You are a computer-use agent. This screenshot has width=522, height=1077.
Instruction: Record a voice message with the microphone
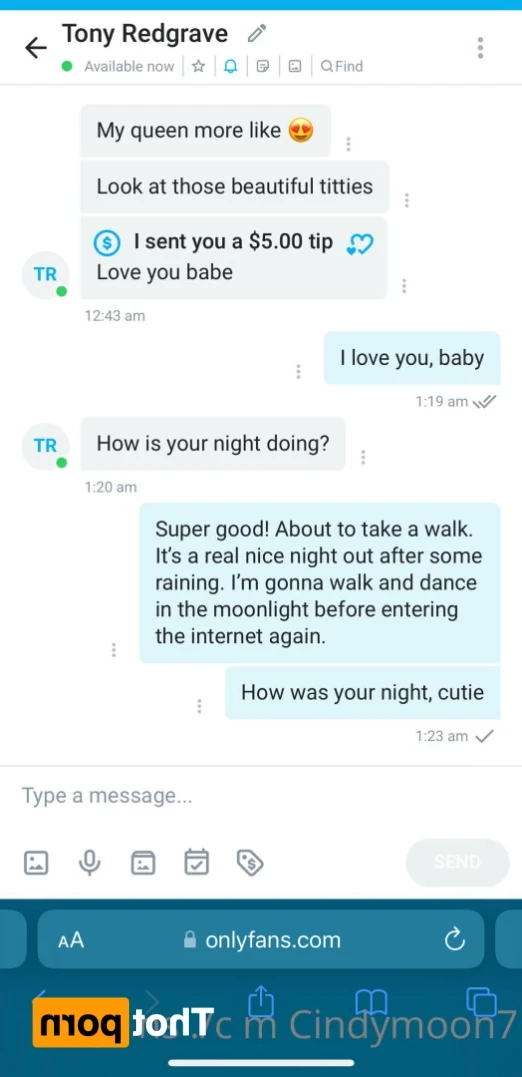pyautogui.click(x=89, y=861)
